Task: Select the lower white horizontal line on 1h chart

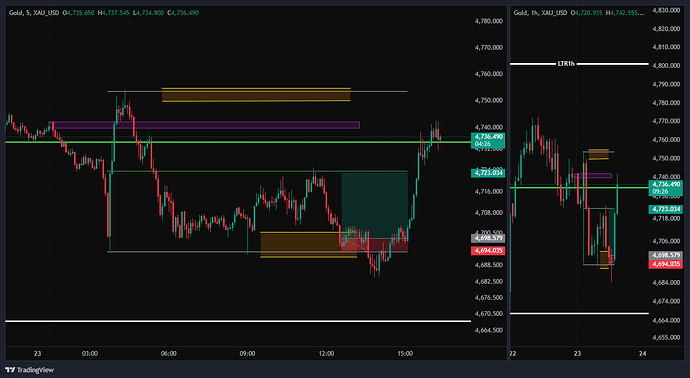Action: pyautogui.click(x=579, y=313)
